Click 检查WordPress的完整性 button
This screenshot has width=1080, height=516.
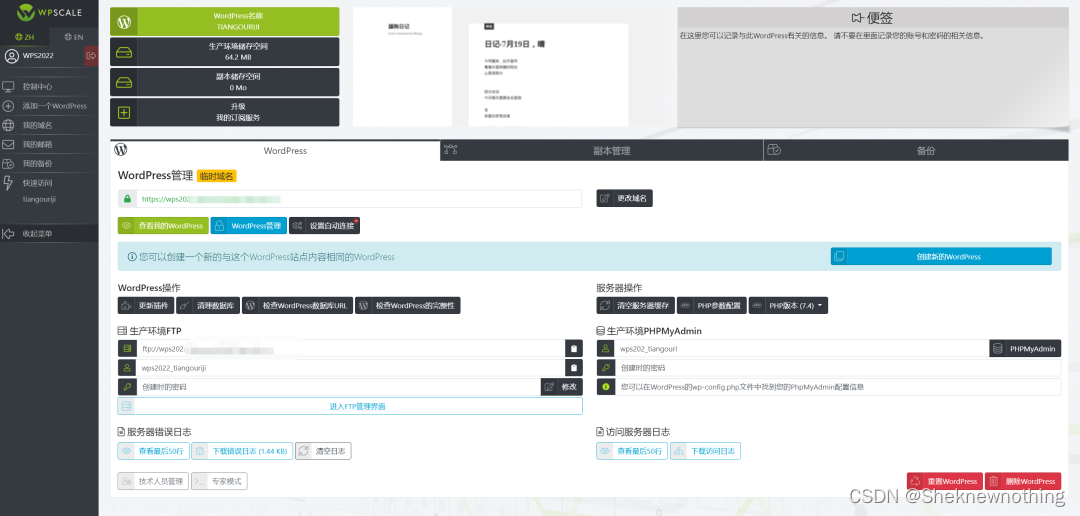[408, 305]
